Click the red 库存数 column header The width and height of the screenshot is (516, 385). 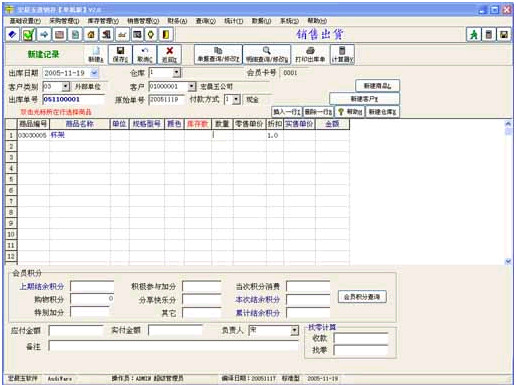pyautogui.click(x=198, y=124)
